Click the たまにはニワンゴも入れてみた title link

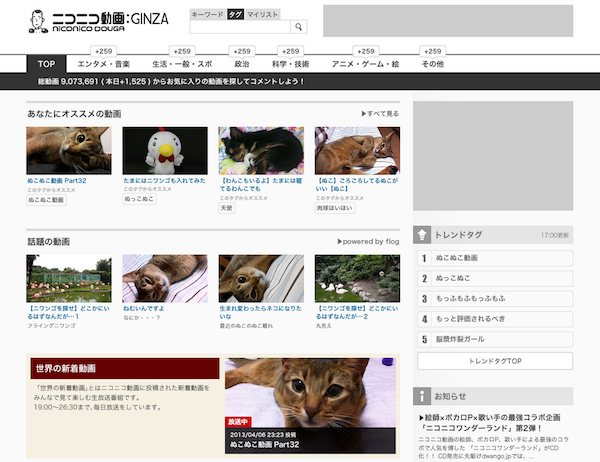point(165,181)
